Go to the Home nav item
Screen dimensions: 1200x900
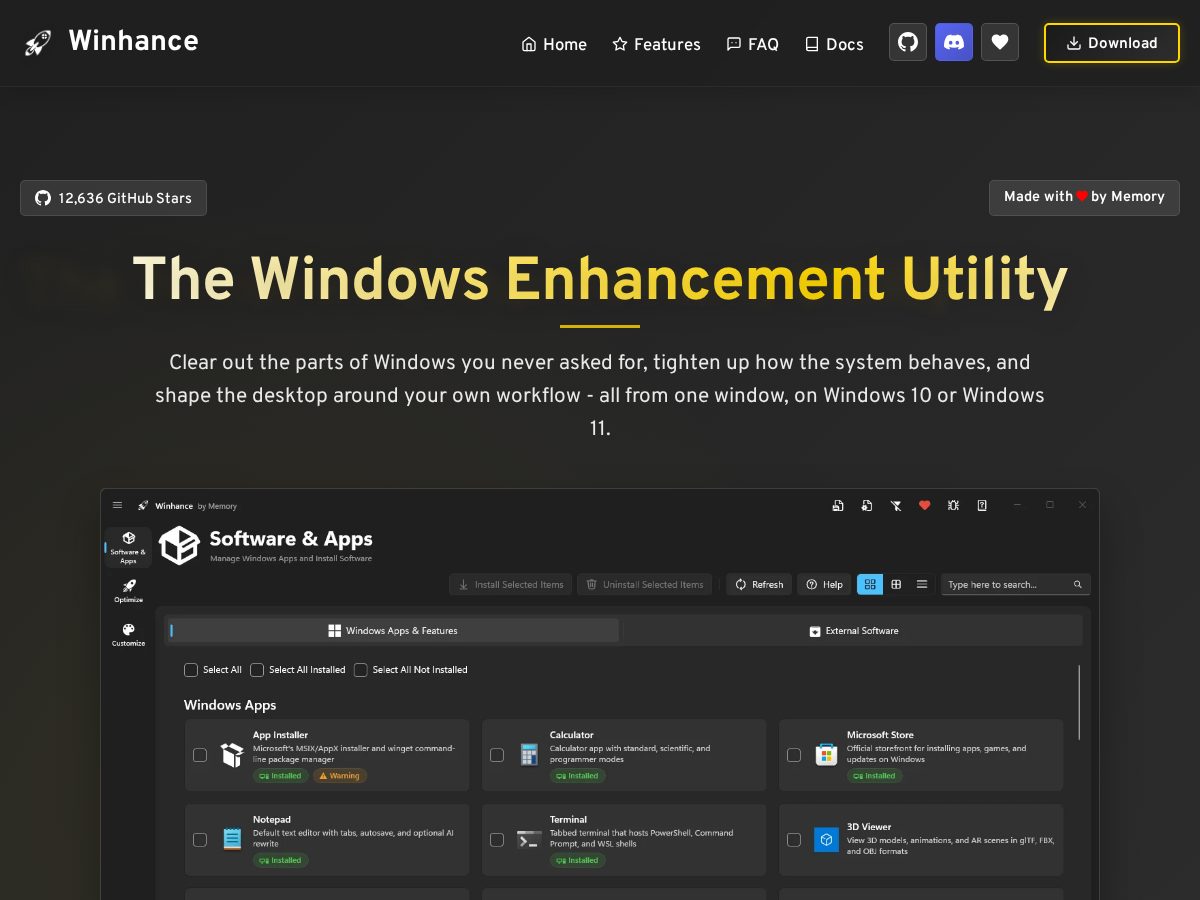554,44
